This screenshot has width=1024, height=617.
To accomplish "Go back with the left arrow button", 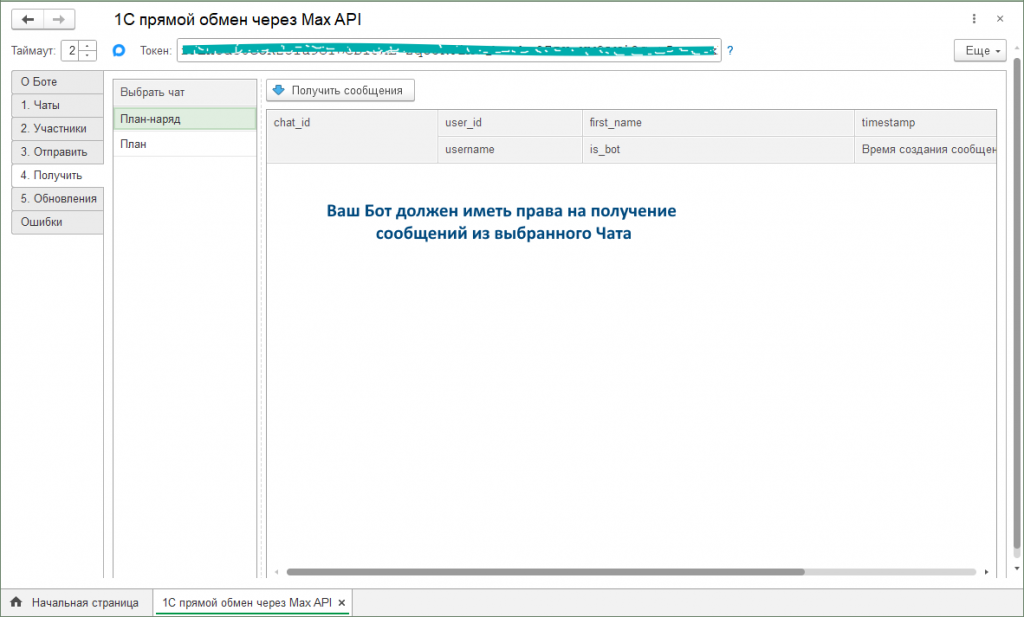I will (x=27, y=20).
